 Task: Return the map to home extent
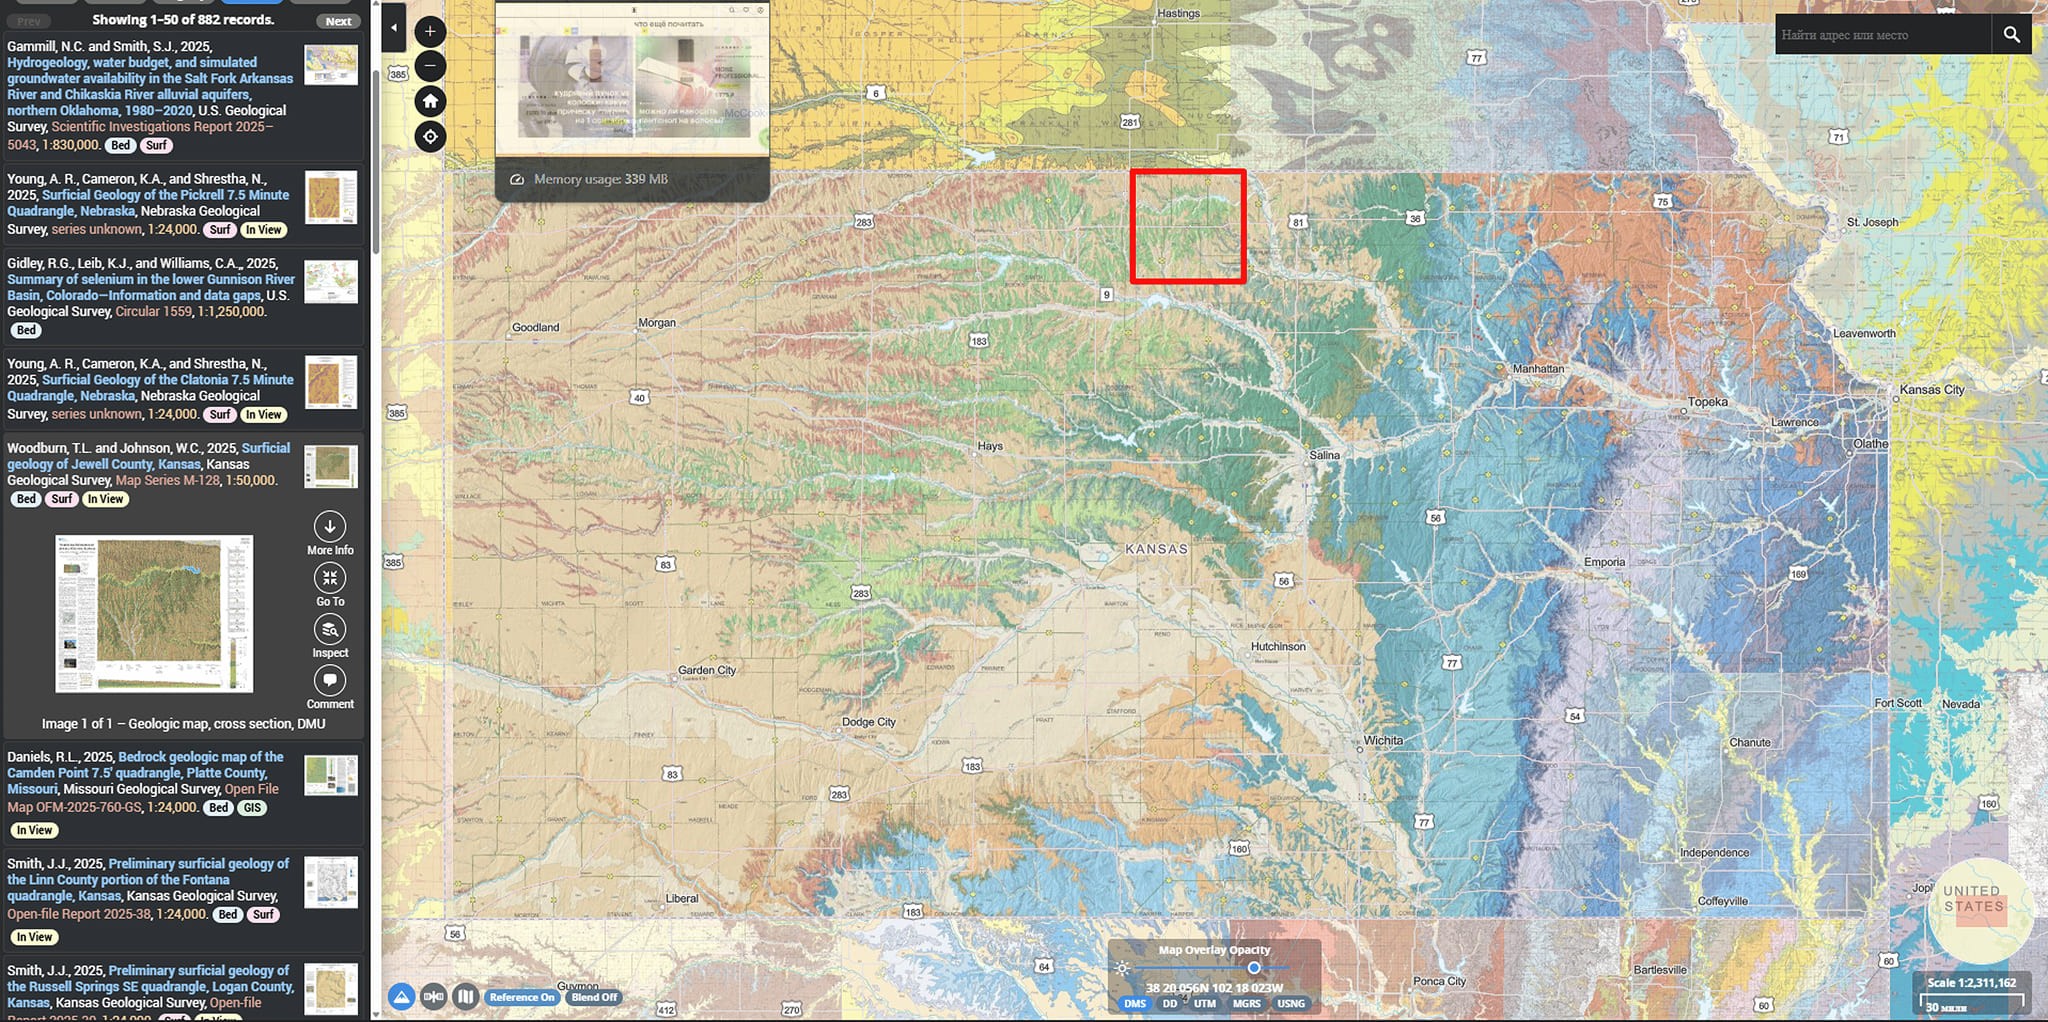click(x=430, y=101)
